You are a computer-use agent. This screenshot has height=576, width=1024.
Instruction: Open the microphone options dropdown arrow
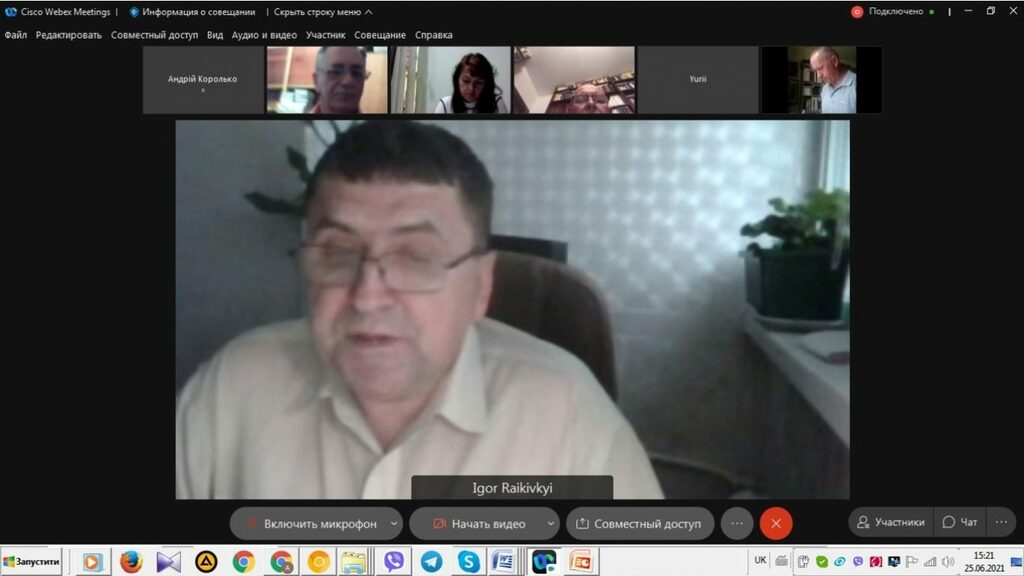395,523
